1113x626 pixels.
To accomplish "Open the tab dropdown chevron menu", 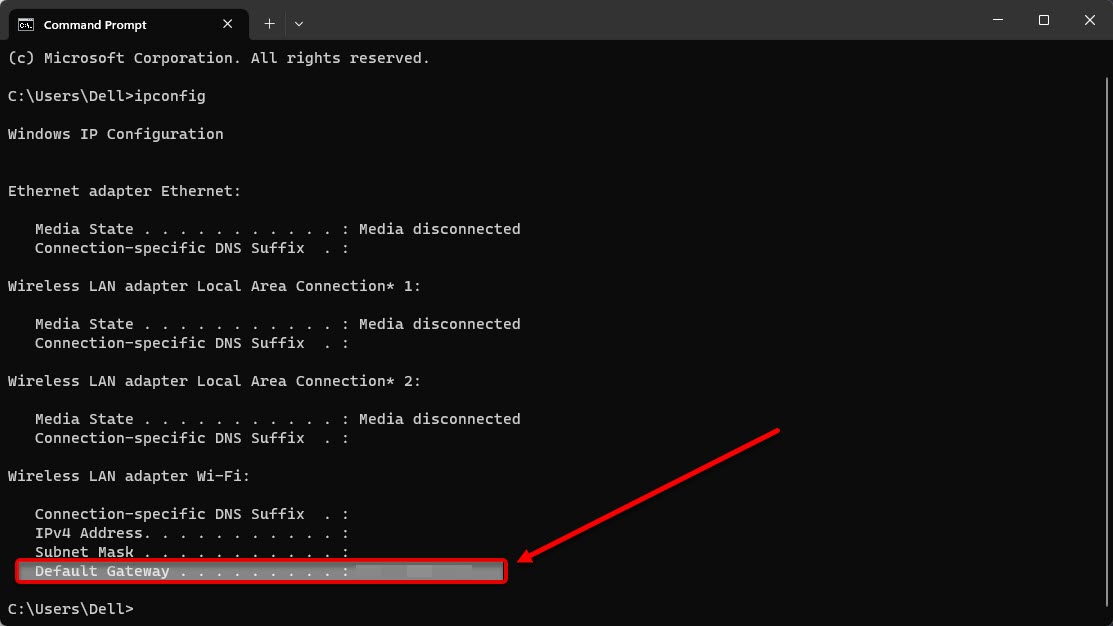I will pyautogui.click(x=296, y=23).
